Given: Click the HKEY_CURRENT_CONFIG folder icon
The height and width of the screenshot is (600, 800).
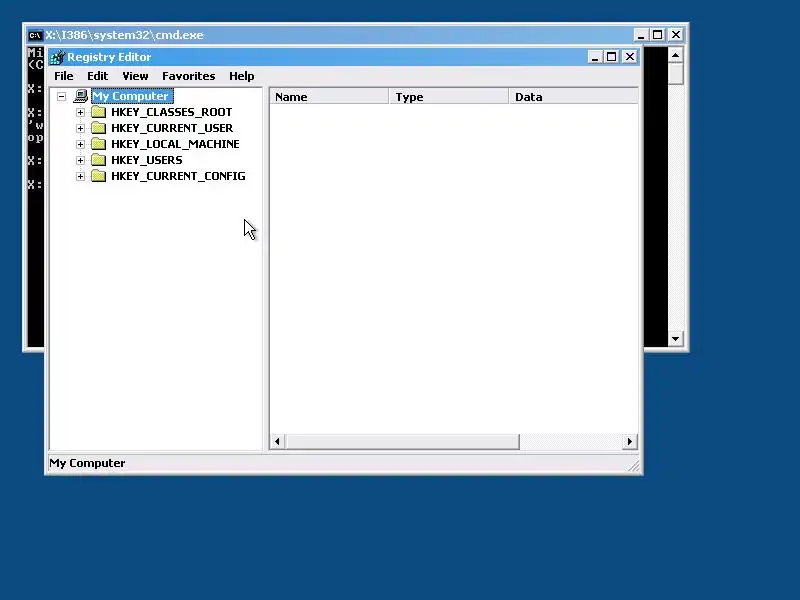Looking at the screenshot, I should click(98, 176).
